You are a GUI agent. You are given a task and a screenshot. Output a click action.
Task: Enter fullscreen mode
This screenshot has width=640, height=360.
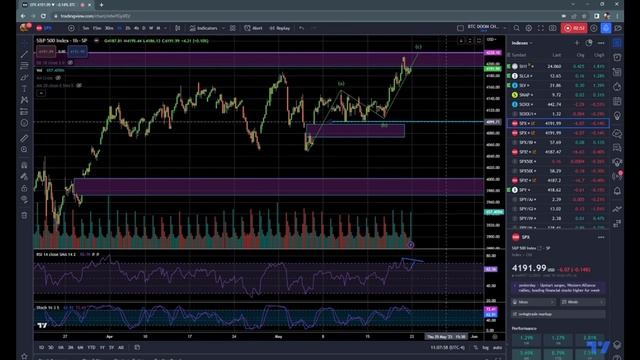[540, 28]
